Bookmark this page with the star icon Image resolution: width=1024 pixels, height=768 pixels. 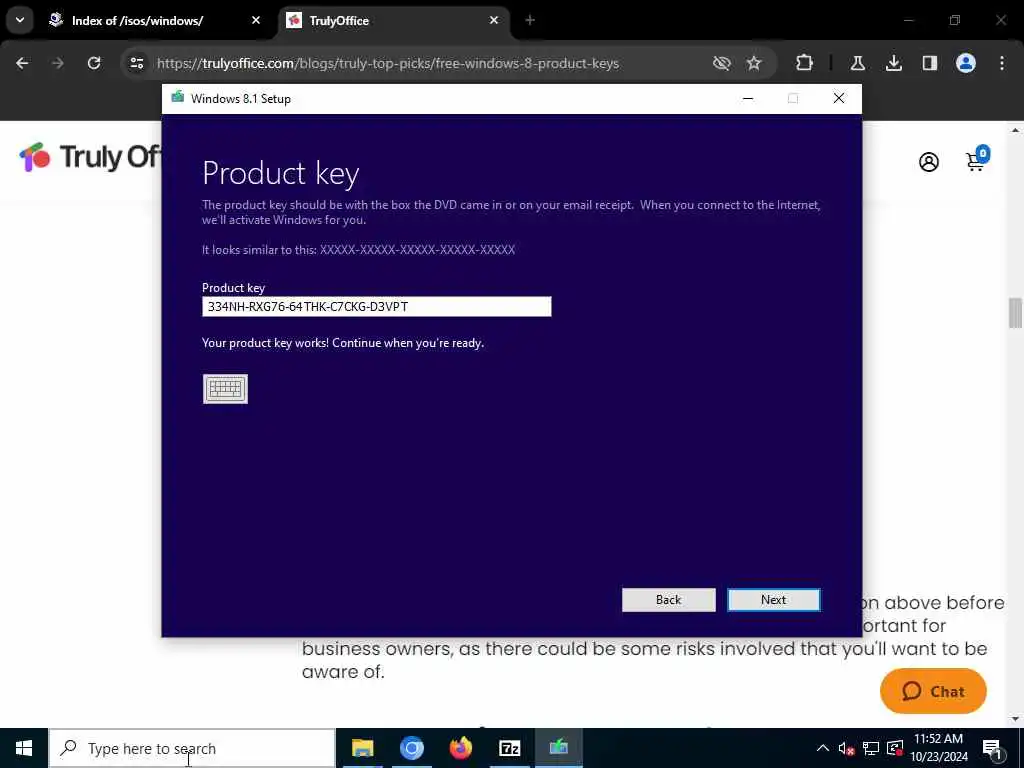(754, 63)
